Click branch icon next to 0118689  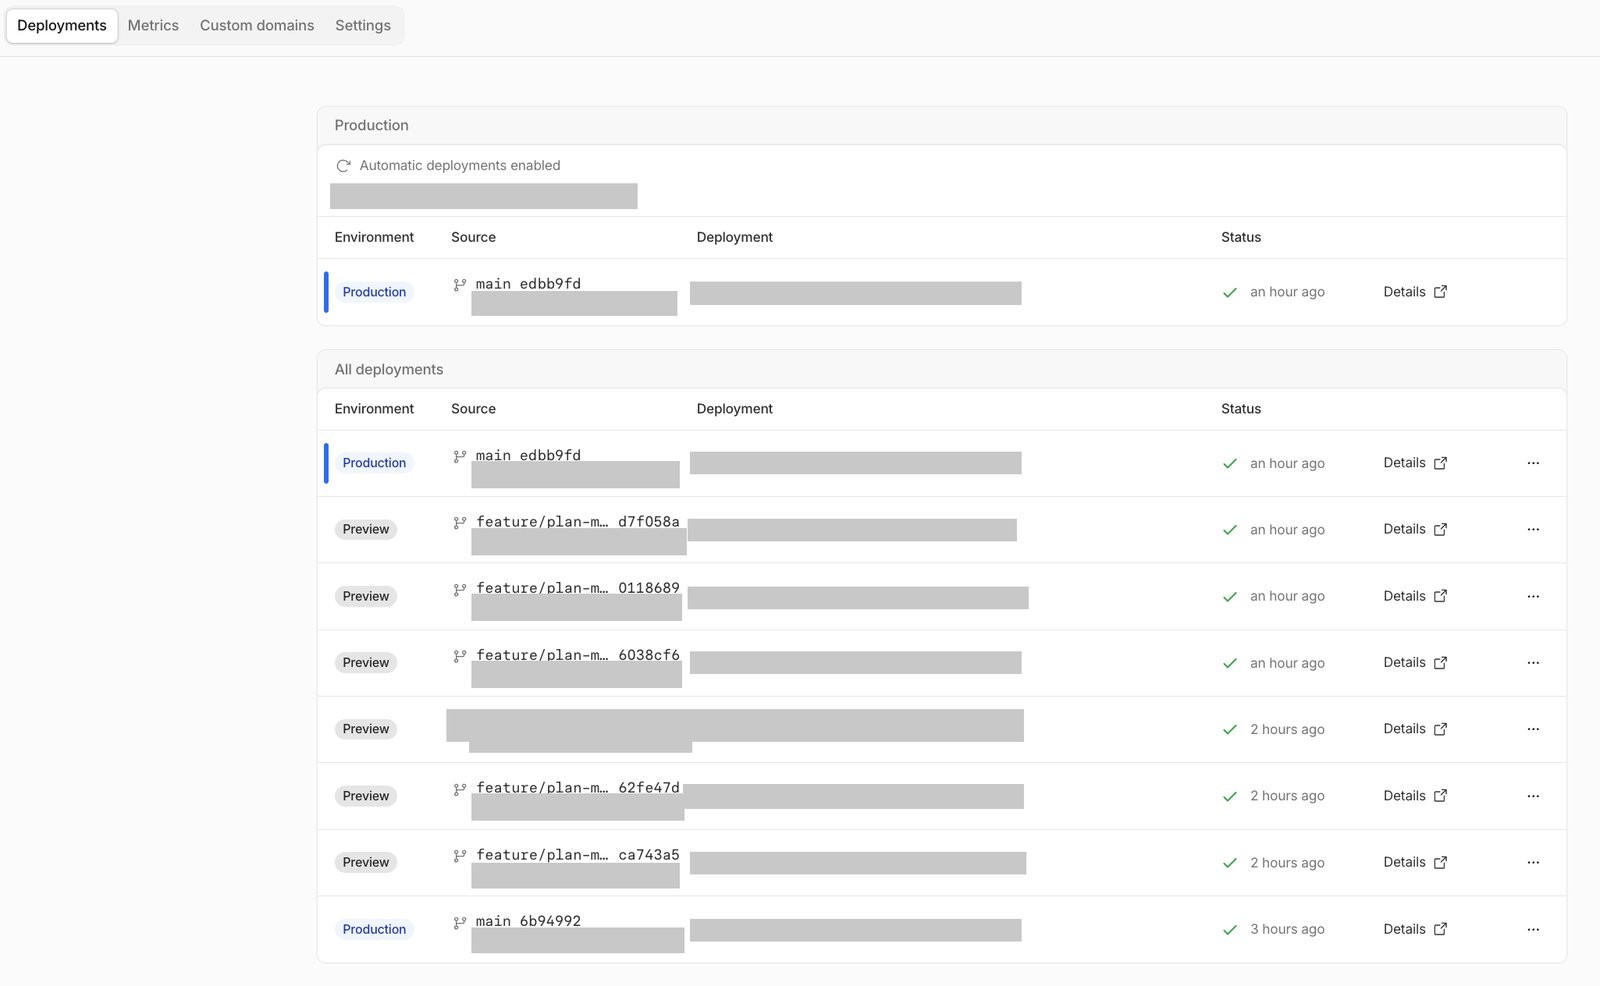[460, 590]
